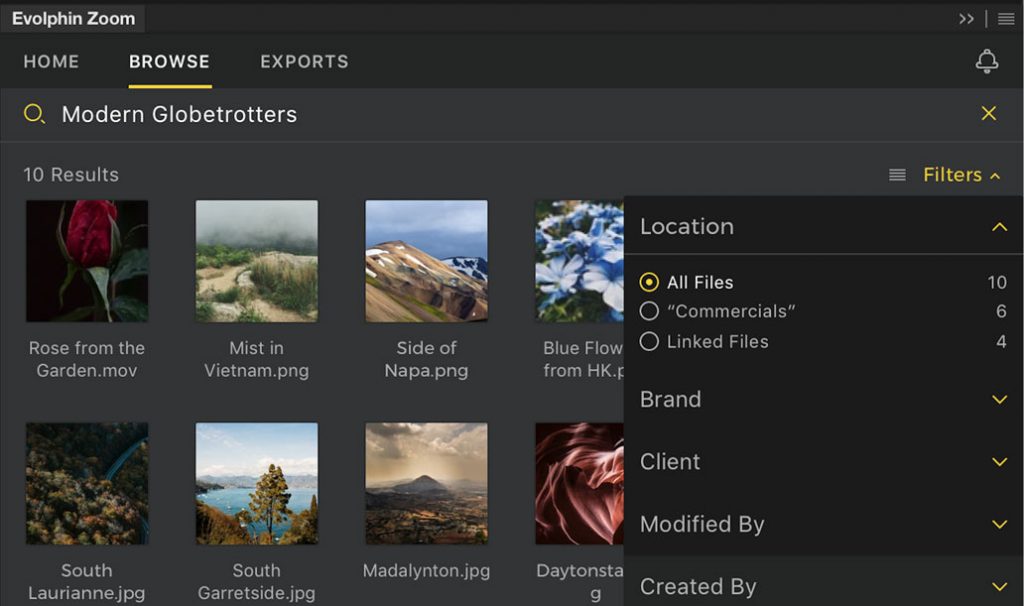Click the search magnifier icon
The width and height of the screenshot is (1024, 606).
(34, 114)
